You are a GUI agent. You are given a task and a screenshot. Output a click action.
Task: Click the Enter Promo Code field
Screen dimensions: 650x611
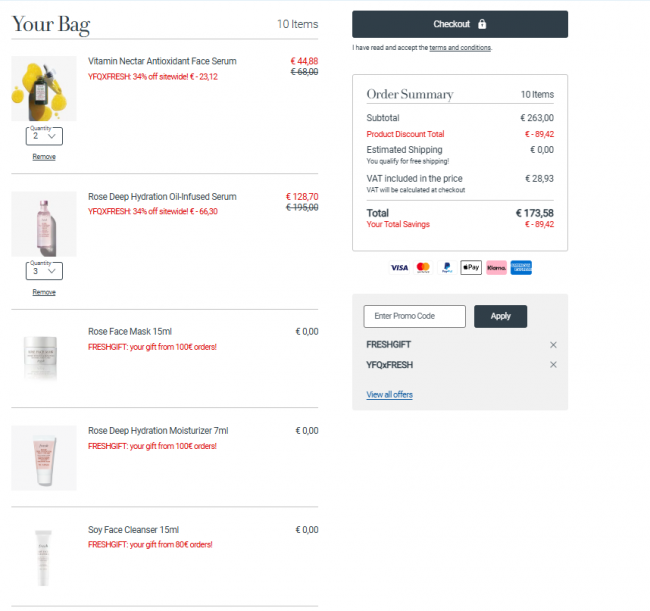tap(415, 316)
